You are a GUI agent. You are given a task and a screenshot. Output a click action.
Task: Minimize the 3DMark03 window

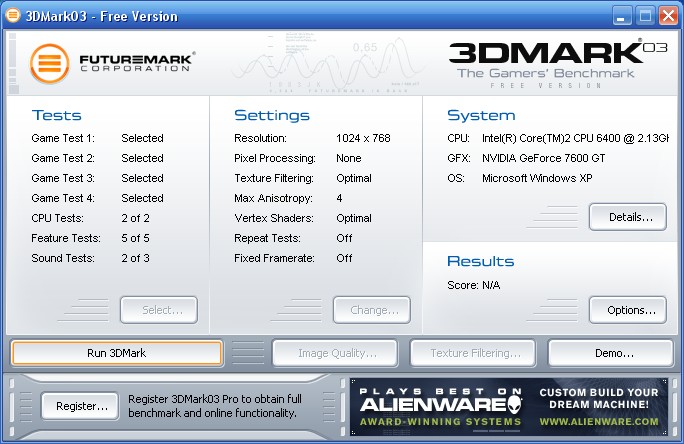622,16
